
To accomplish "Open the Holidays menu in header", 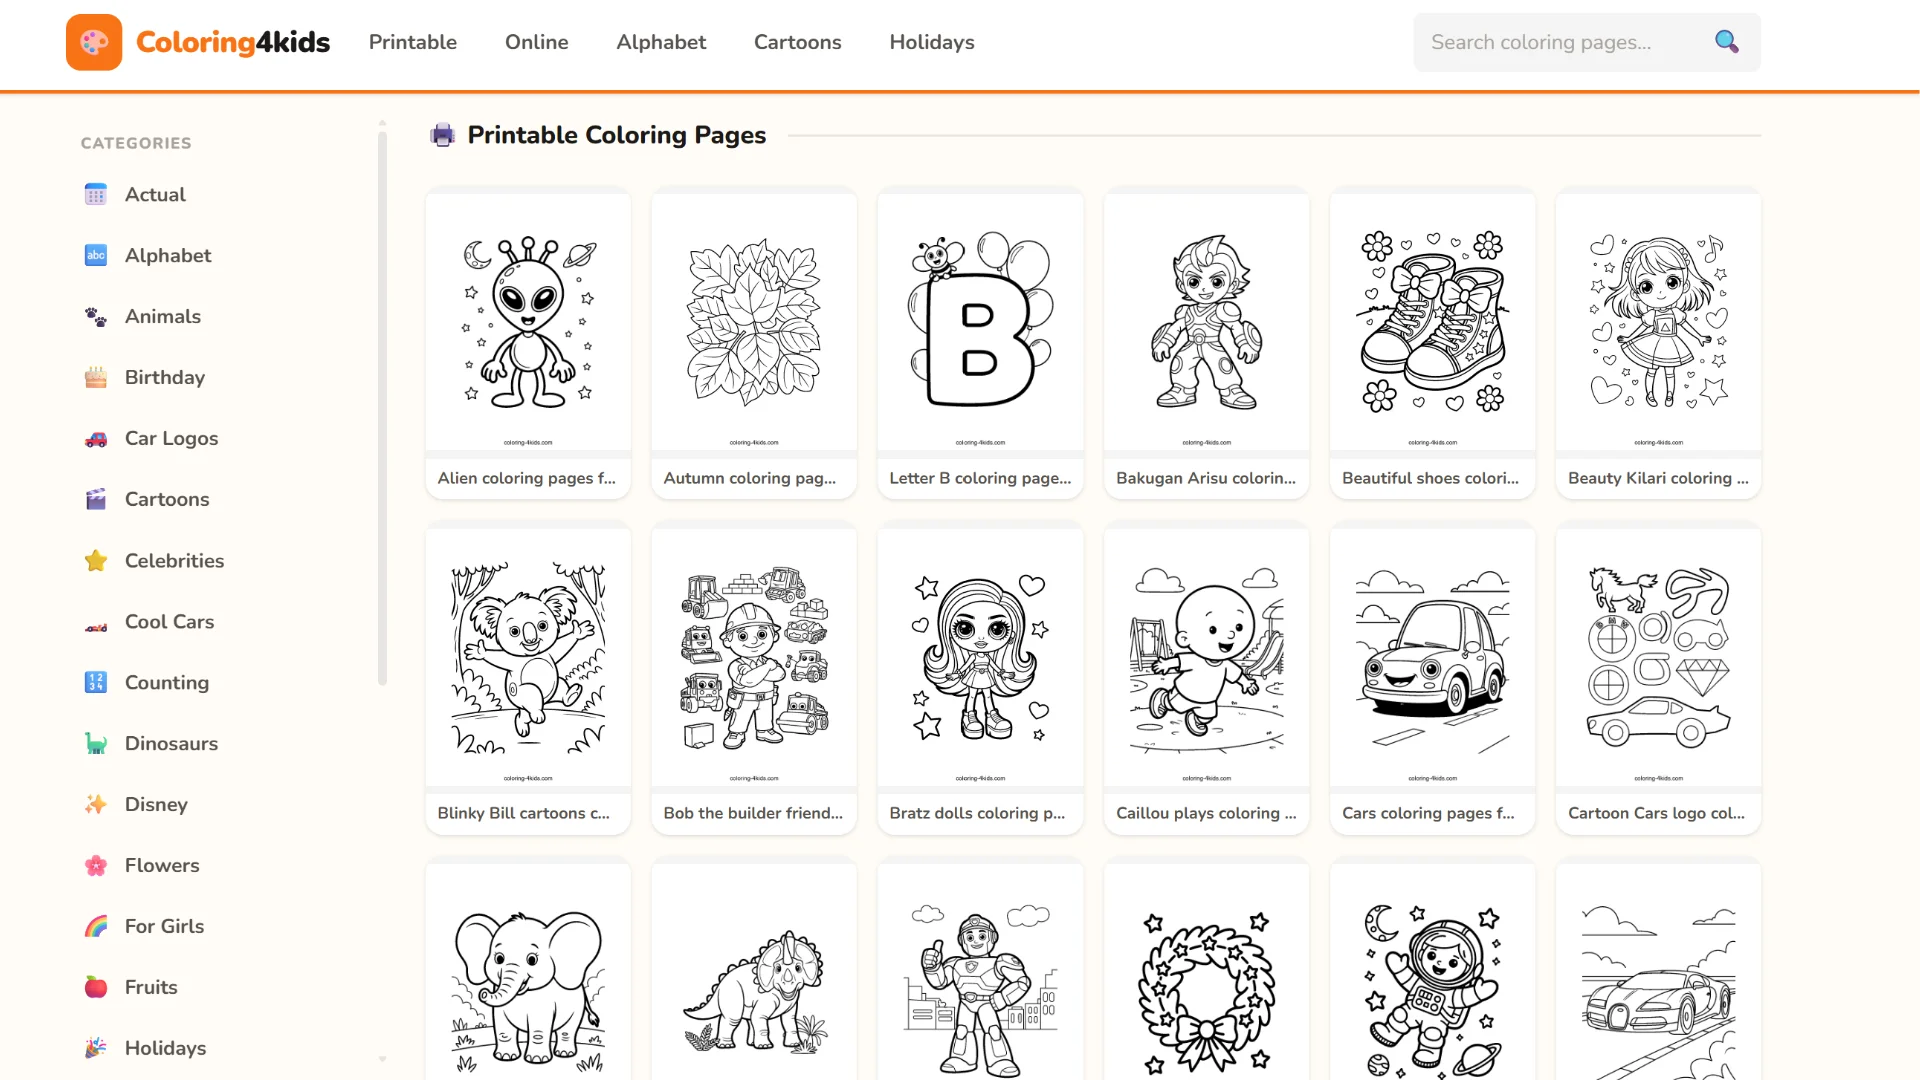I will point(932,42).
